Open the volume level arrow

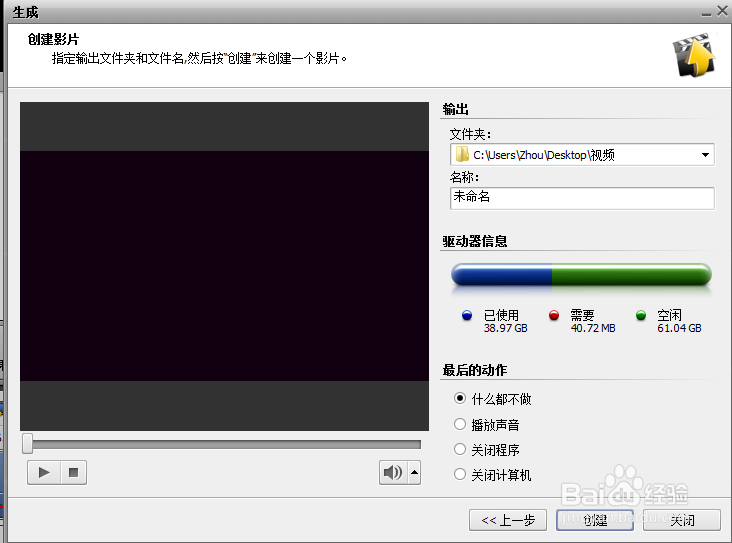pos(415,472)
